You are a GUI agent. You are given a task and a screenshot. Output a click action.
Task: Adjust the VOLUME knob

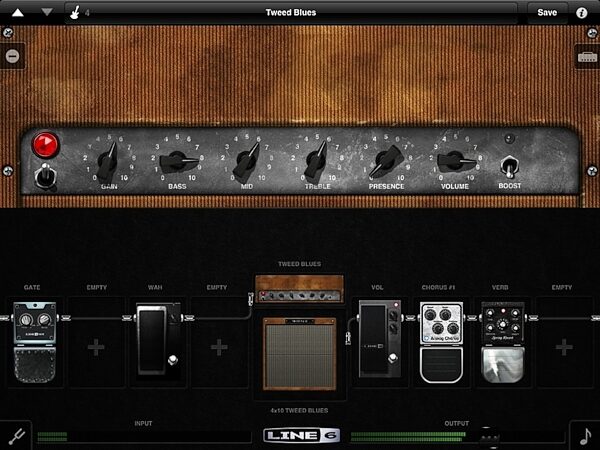(455, 161)
